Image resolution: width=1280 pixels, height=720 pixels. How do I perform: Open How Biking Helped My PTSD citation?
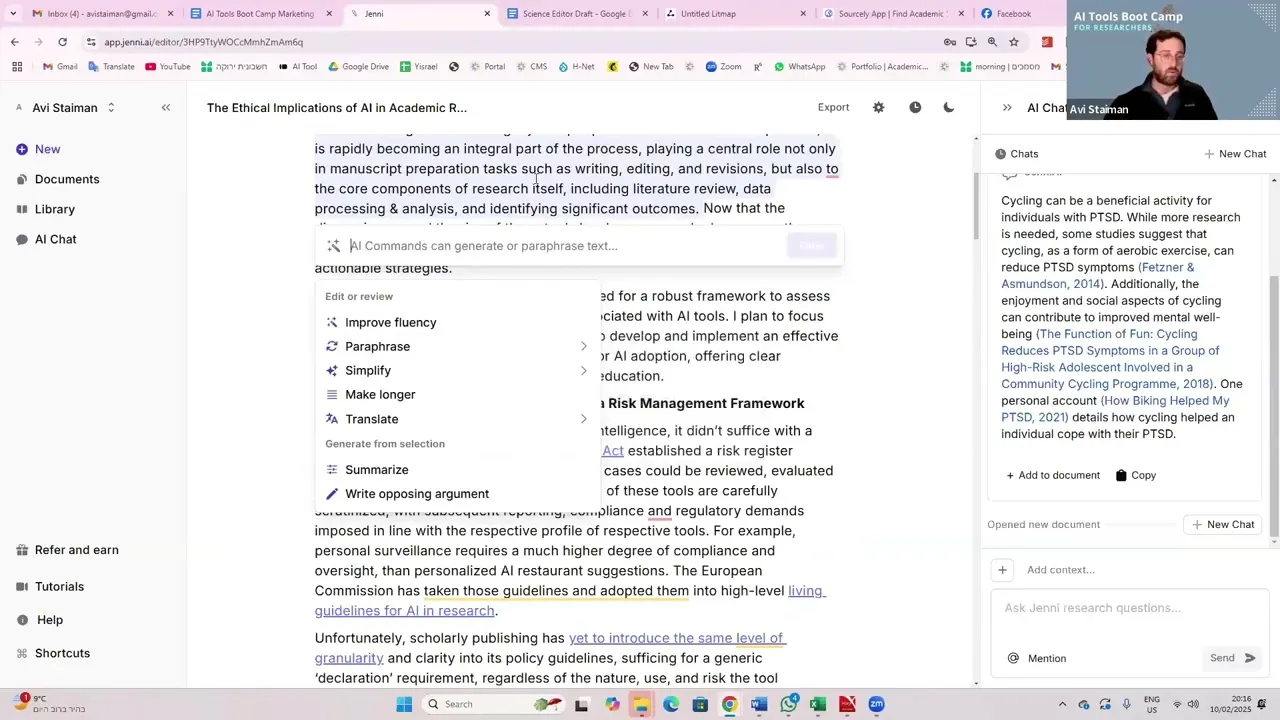coord(1115,409)
